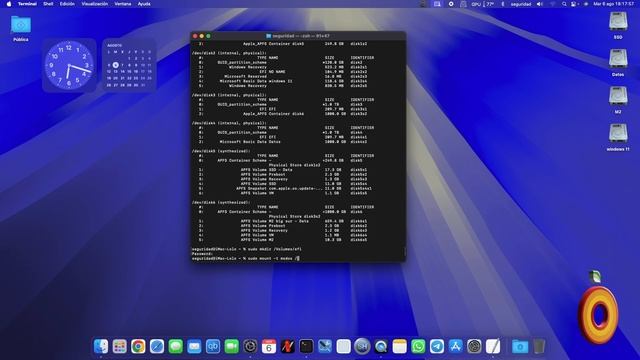
Task: Open the Terminal menu
Action: coord(27,4)
